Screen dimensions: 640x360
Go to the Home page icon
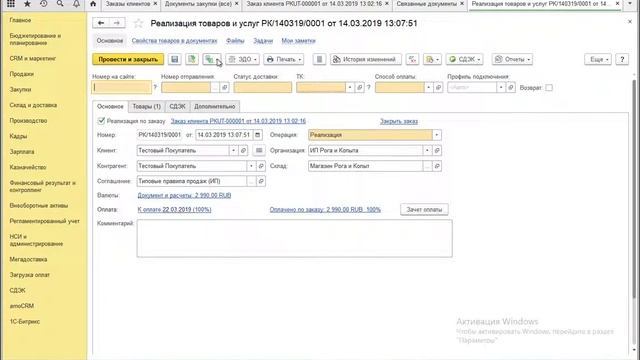coord(93,4)
